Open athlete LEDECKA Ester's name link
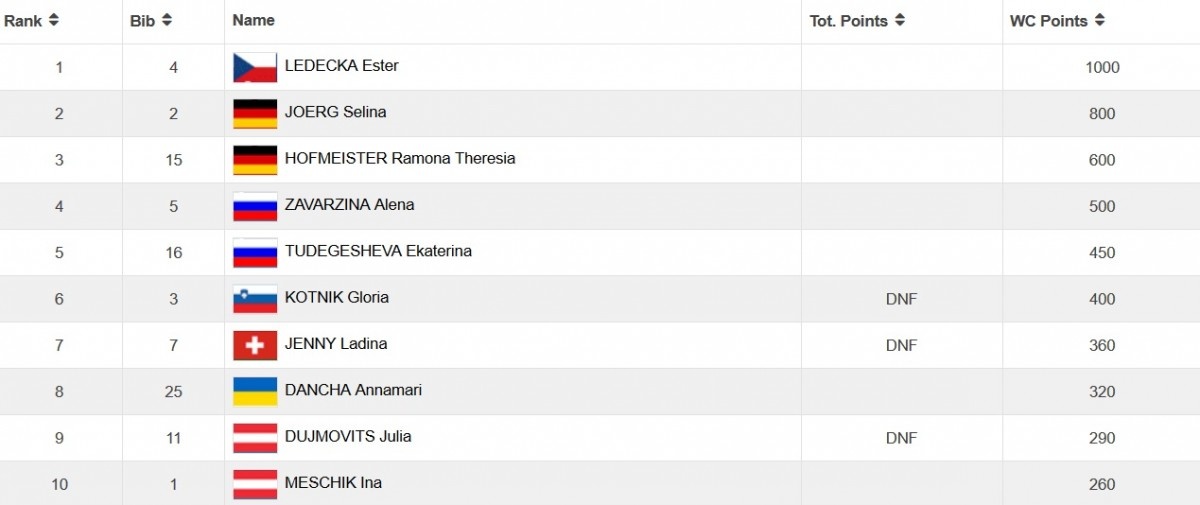1200x505 pixels. (341, 66)
